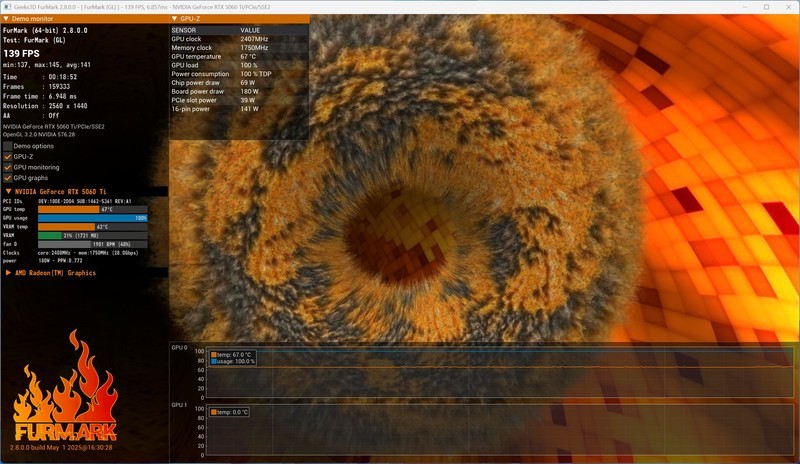Screen dimensions: 800x464
Task: Click the SENSOR column header
Action: tap(184, 30)
